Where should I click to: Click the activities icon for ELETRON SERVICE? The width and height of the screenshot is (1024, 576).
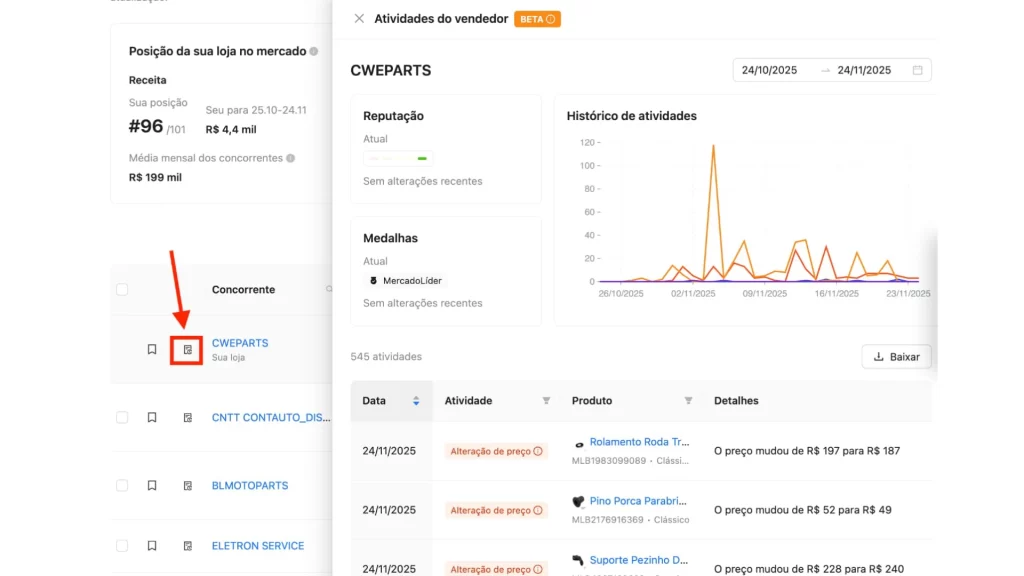click(x=187, y=545)
